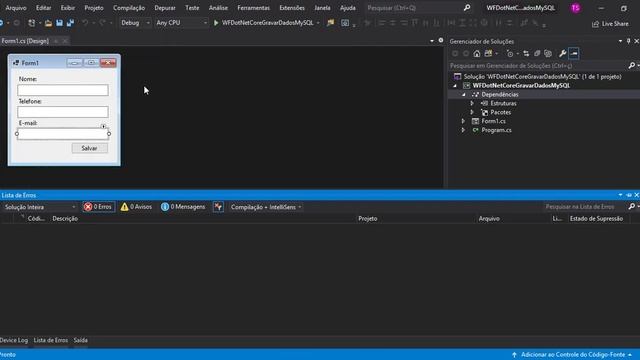Click the search magnifier in title bar

tap(467, 8)
